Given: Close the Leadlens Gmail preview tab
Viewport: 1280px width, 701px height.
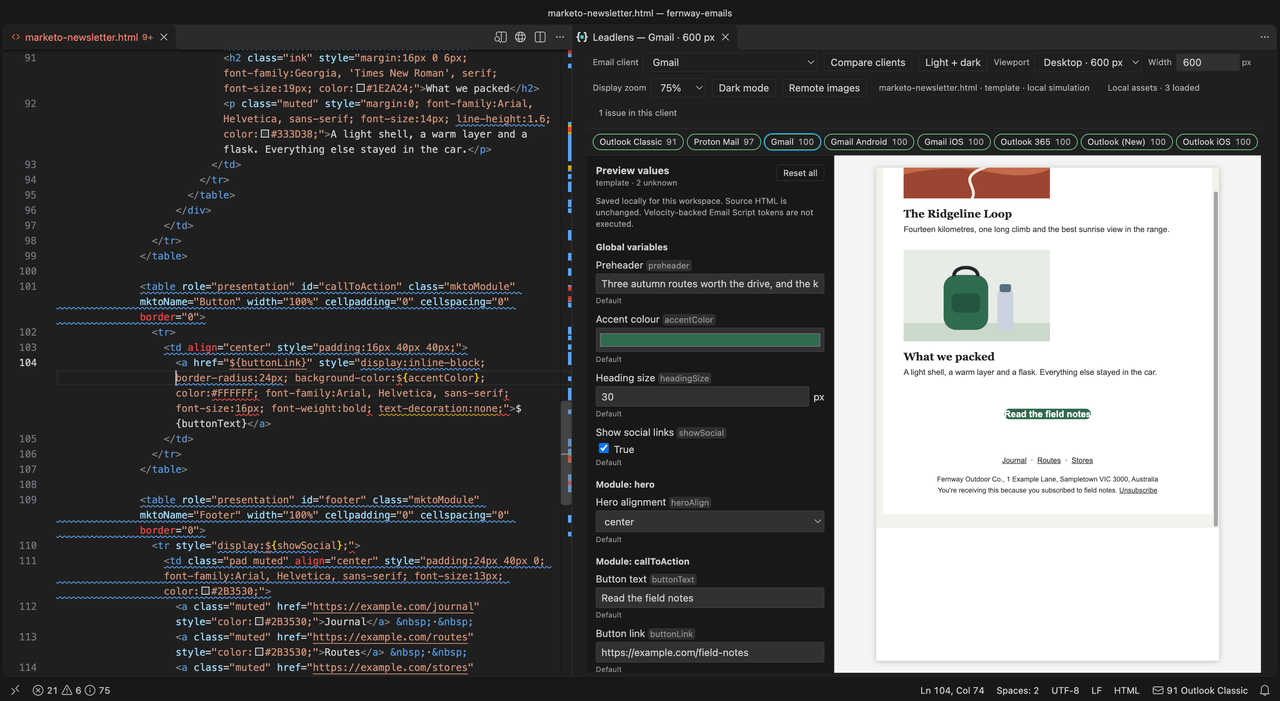Looking at the screenshot, I should [726, 37].
